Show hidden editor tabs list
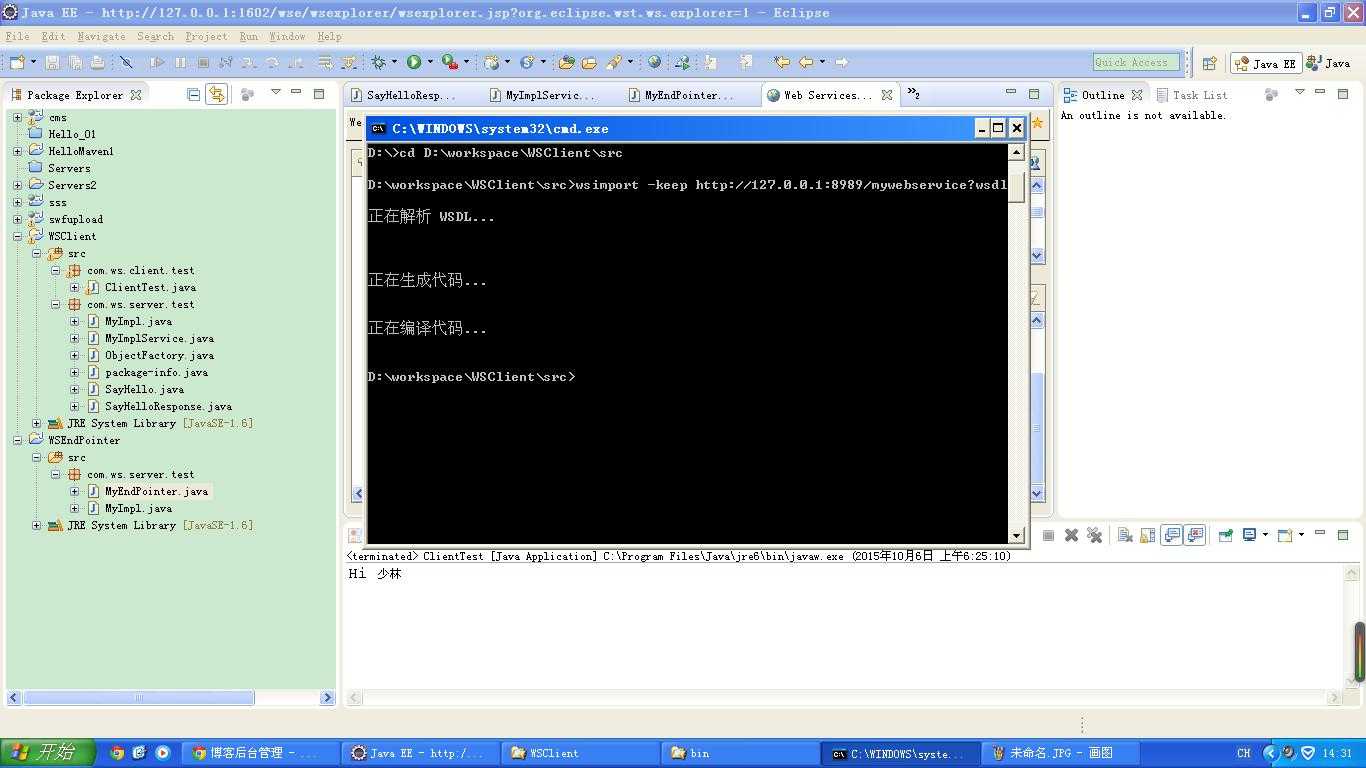The image size is (1366, 768). click(x=913, y=94)
